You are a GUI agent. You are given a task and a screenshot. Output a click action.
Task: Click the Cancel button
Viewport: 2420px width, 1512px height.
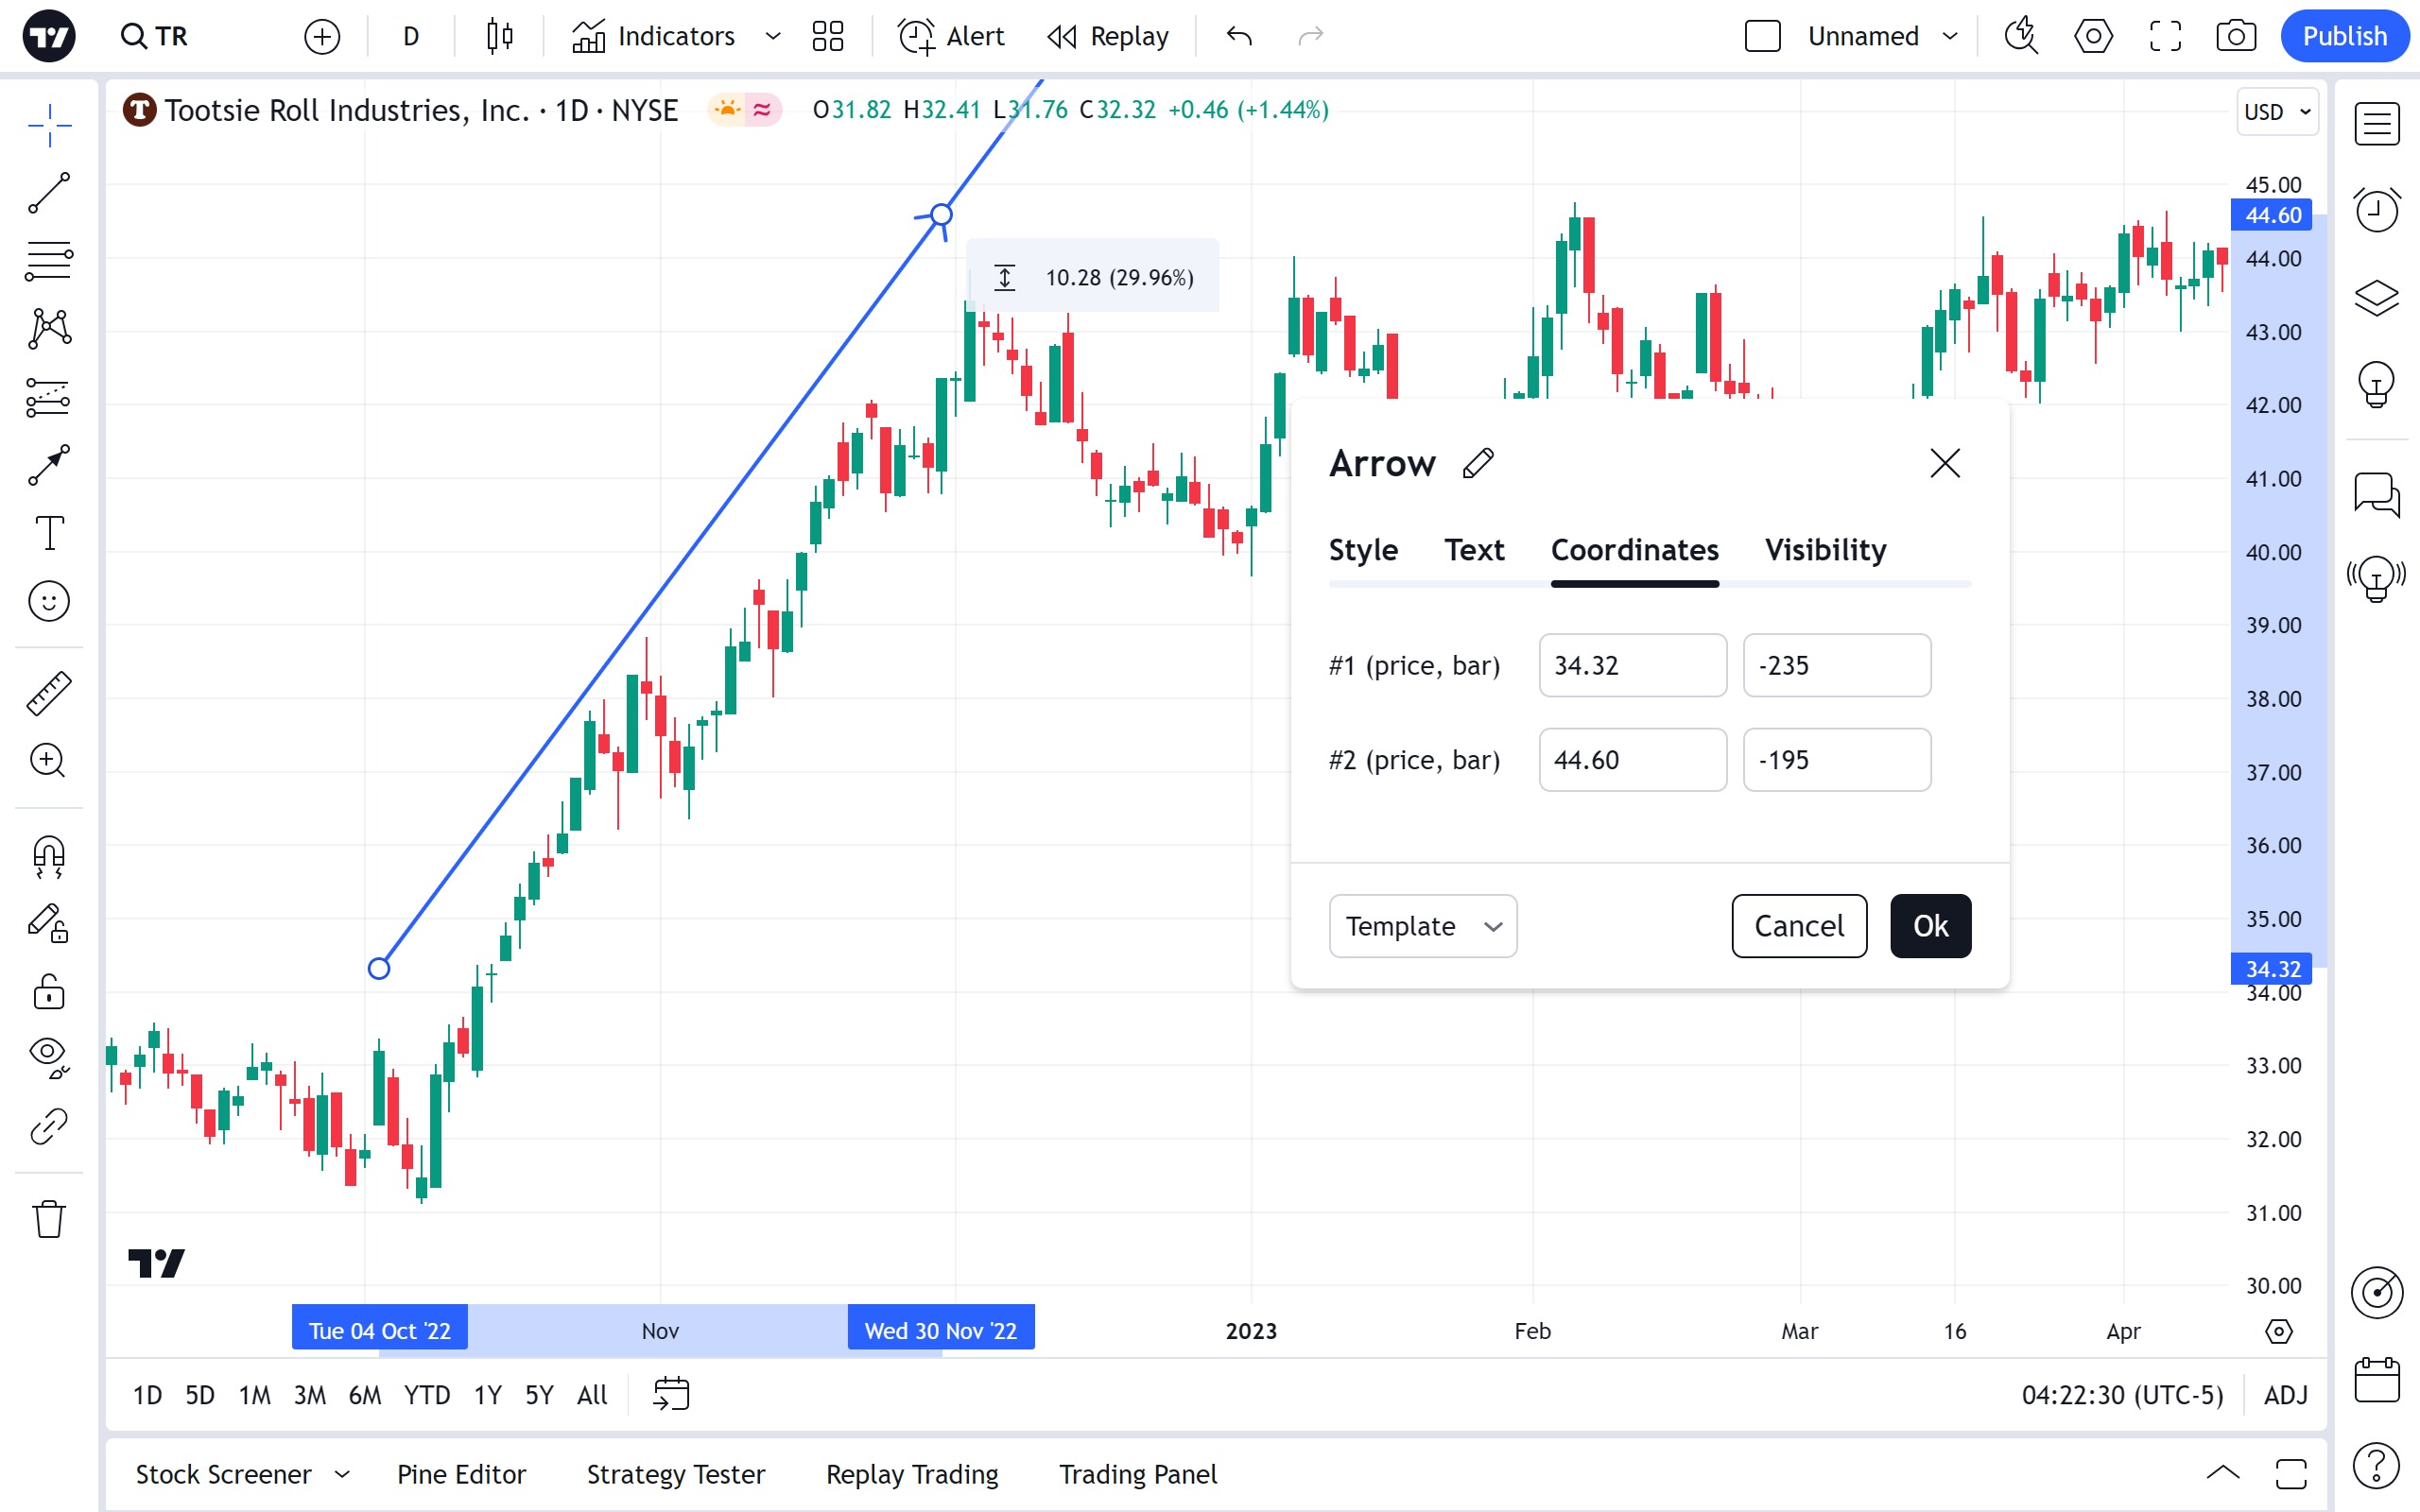tap(1798, 926)
